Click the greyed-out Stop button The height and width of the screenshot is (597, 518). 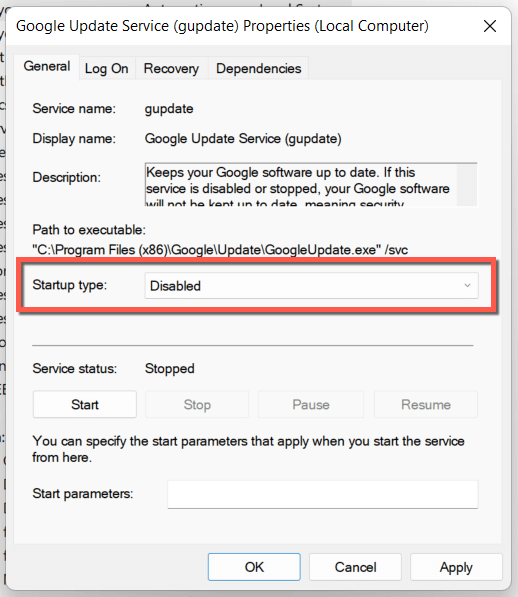pos(197,404)
